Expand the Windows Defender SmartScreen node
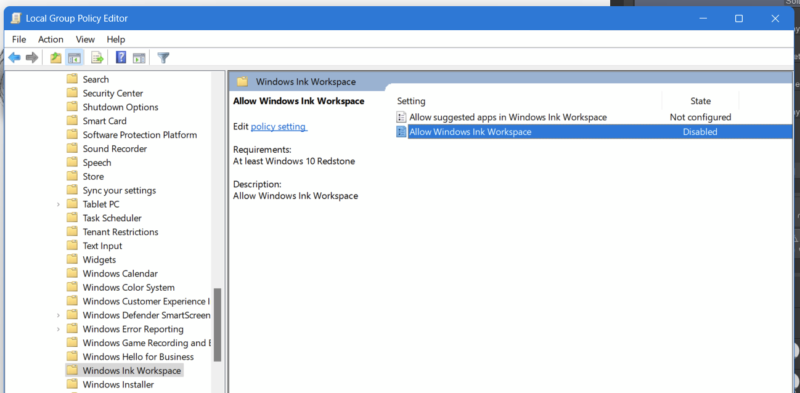This screenshot has height=393, width=800. tap(58, 315)
